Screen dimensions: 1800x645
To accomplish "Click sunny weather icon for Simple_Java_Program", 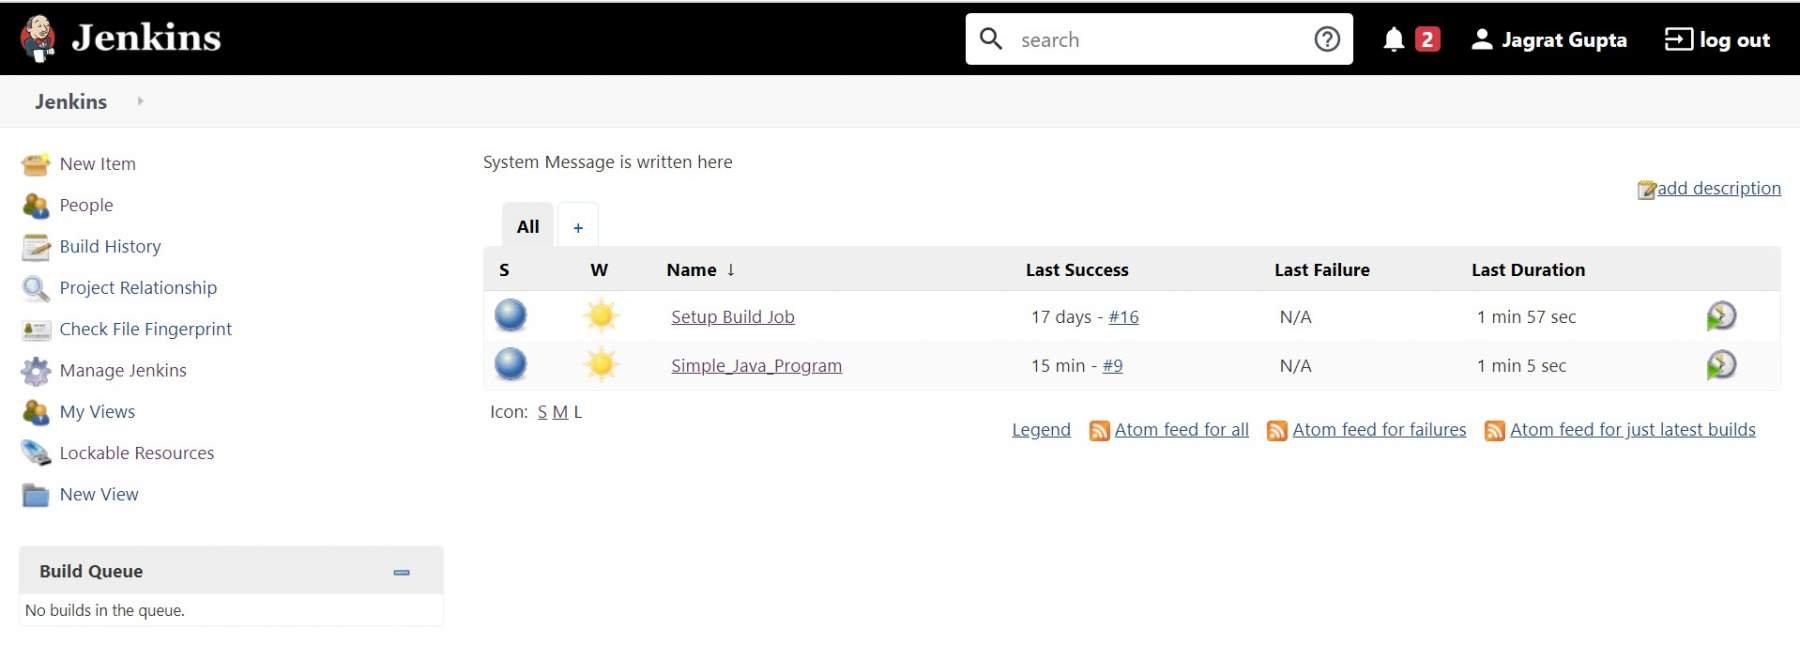I will click(601, 364).
